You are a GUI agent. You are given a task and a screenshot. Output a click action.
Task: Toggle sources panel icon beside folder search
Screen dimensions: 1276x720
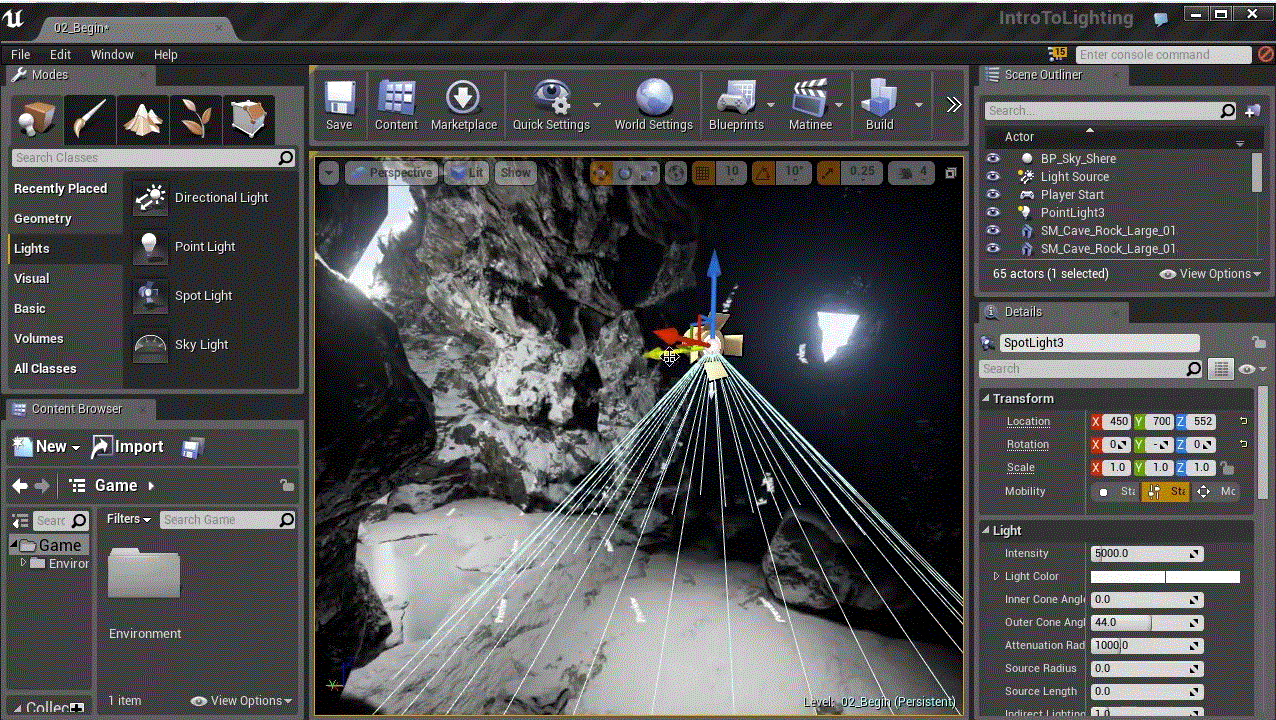click(x=19, y=520)
